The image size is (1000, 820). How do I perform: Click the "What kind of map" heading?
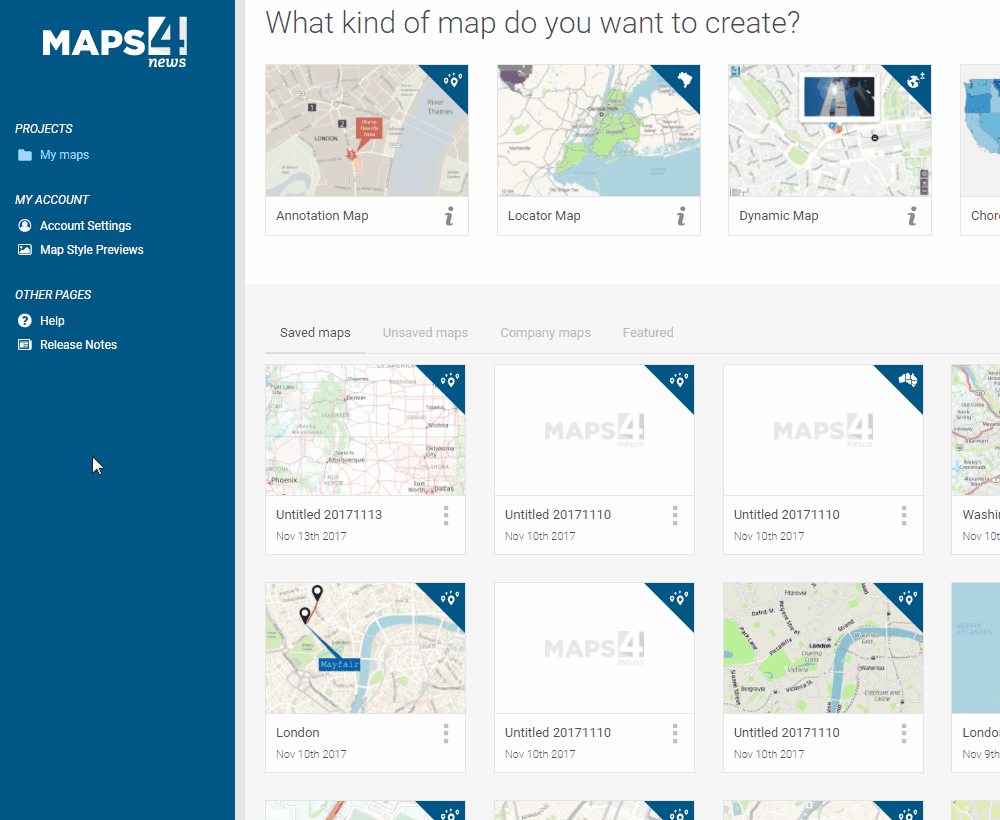tap(533, 23)
